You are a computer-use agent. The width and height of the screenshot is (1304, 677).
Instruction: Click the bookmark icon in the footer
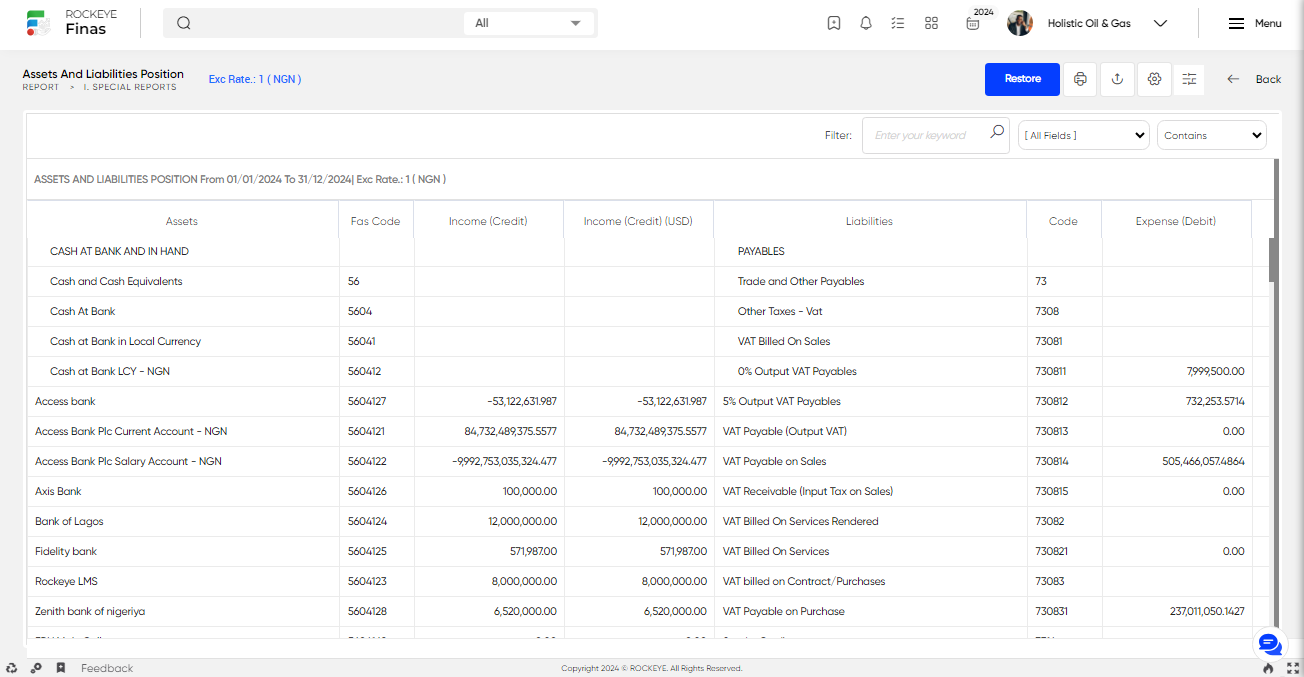click(61, 668)
